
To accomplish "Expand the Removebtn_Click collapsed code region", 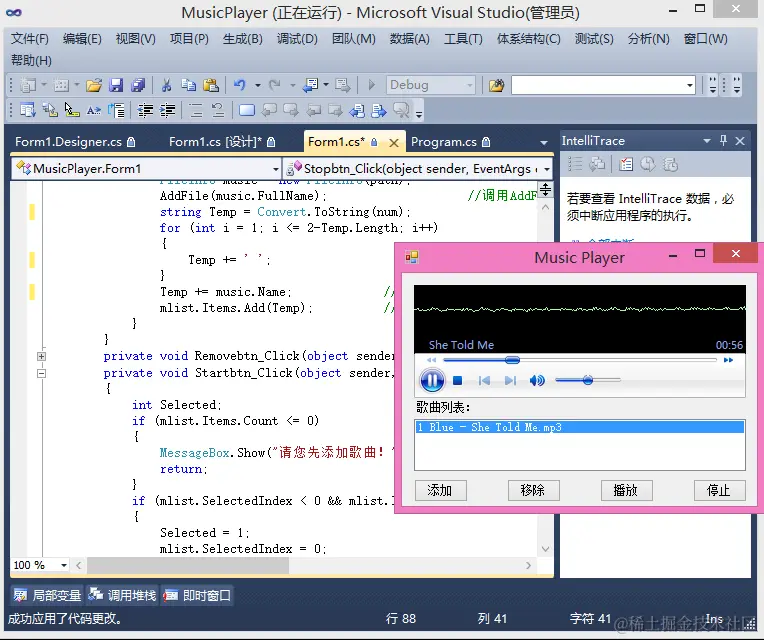I will coord(41,357).
